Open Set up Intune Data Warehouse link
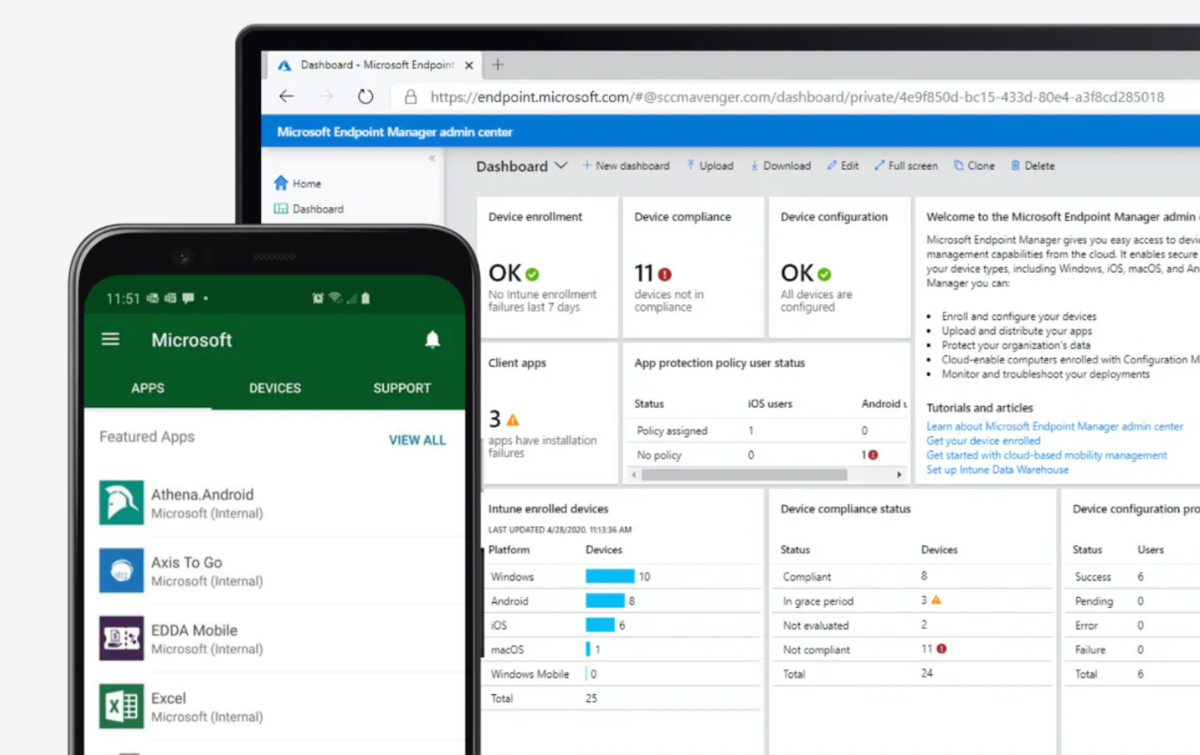The image size is (1200, 755). 997,469
